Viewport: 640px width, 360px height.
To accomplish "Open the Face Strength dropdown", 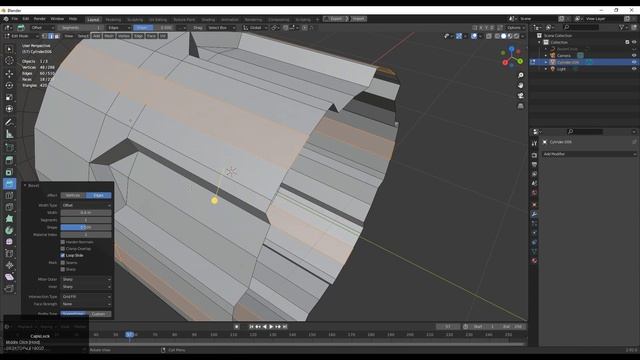I will [x=86, y=304].
